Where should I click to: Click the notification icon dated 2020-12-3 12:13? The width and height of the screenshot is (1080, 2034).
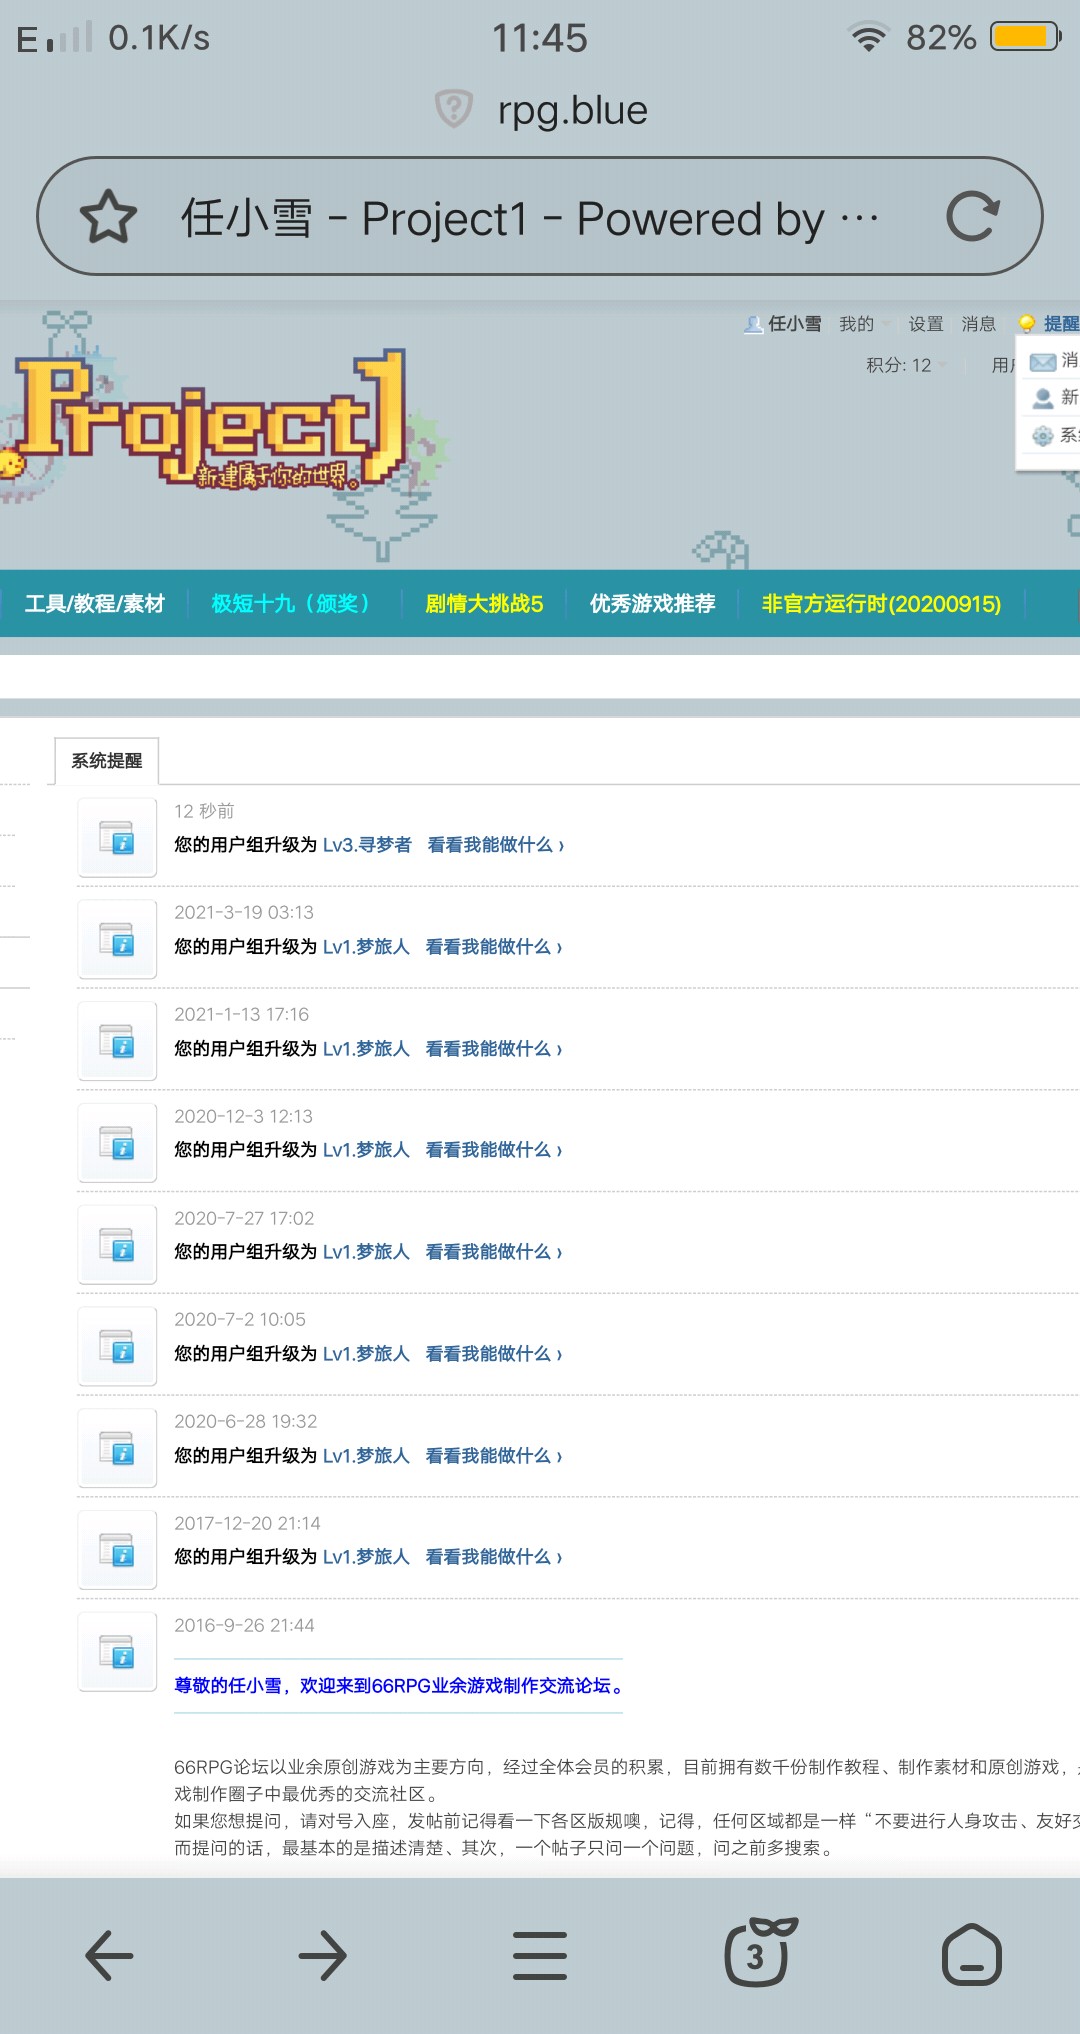tap(117, 1143)
